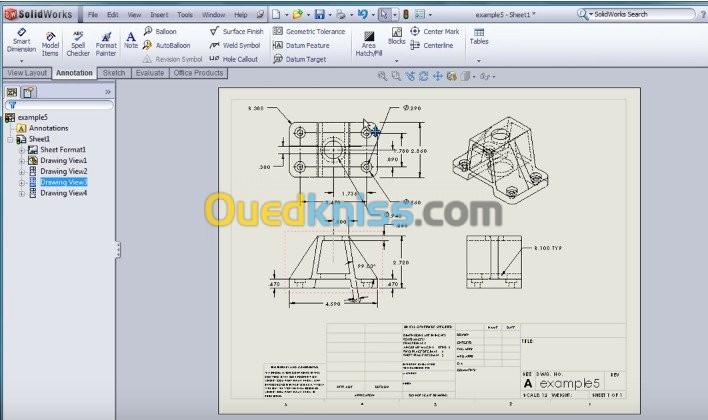Expand the Drawing View2 node

[21, 172]
